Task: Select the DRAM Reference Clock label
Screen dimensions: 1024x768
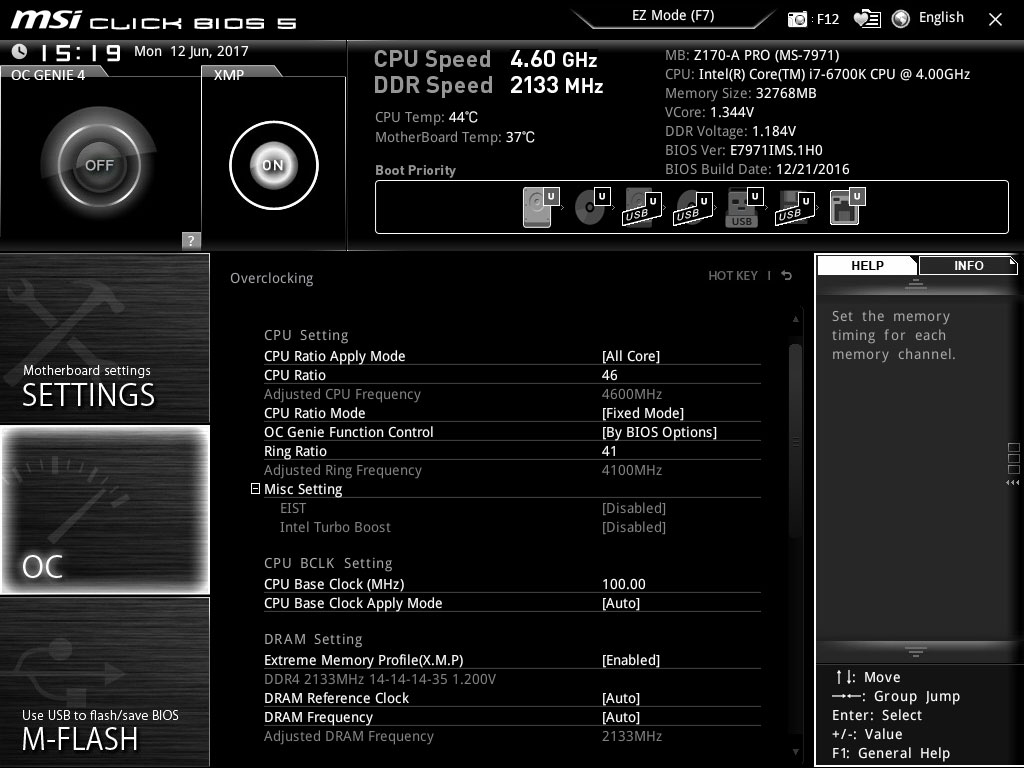Action: (336, 697)
